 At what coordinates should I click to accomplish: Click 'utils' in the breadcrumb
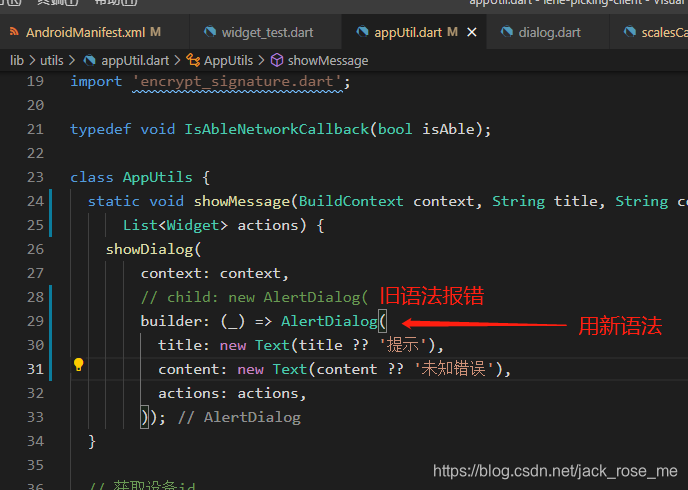(52, 61)
